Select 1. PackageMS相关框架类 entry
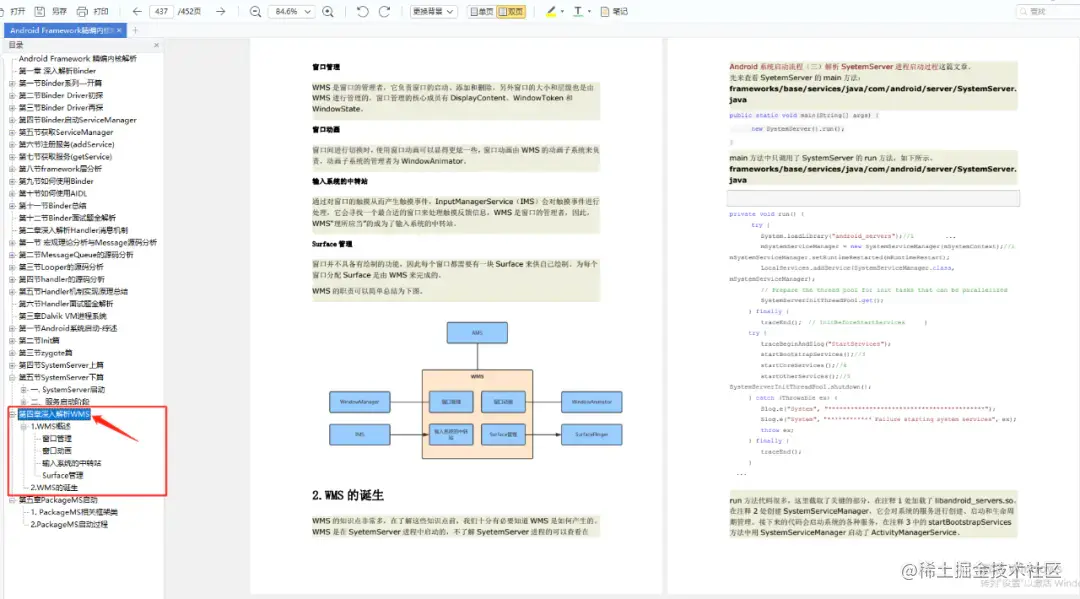The image size is (1080, 599). click(74, 512)
